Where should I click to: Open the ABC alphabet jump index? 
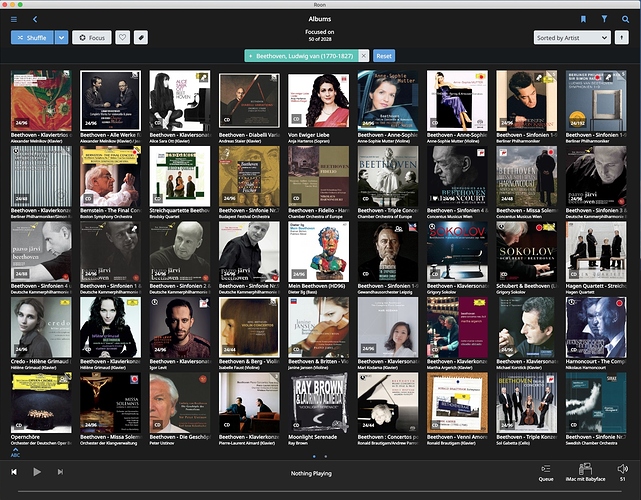click(x=15, y=453)
